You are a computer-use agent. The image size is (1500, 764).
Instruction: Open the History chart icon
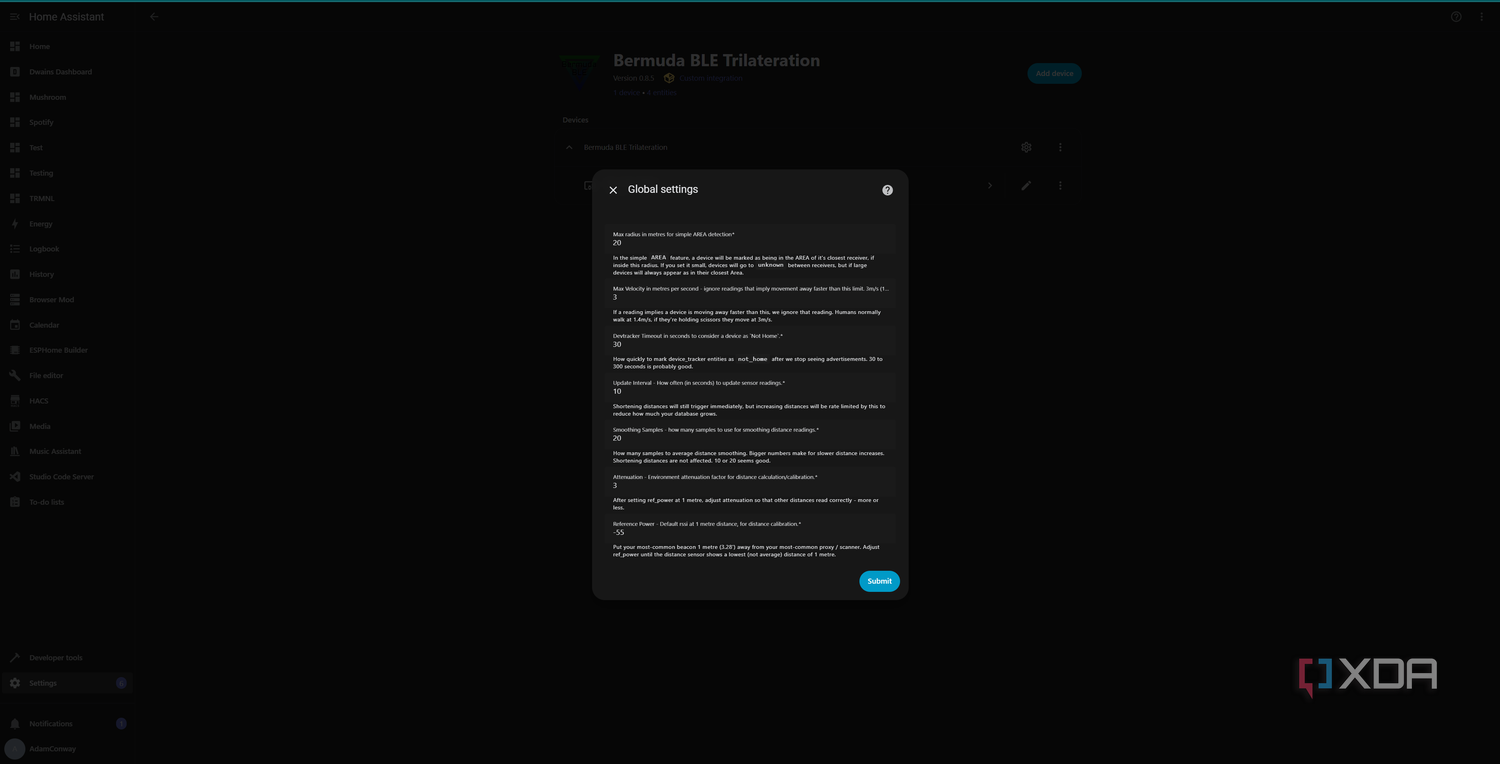pos(15,274)
